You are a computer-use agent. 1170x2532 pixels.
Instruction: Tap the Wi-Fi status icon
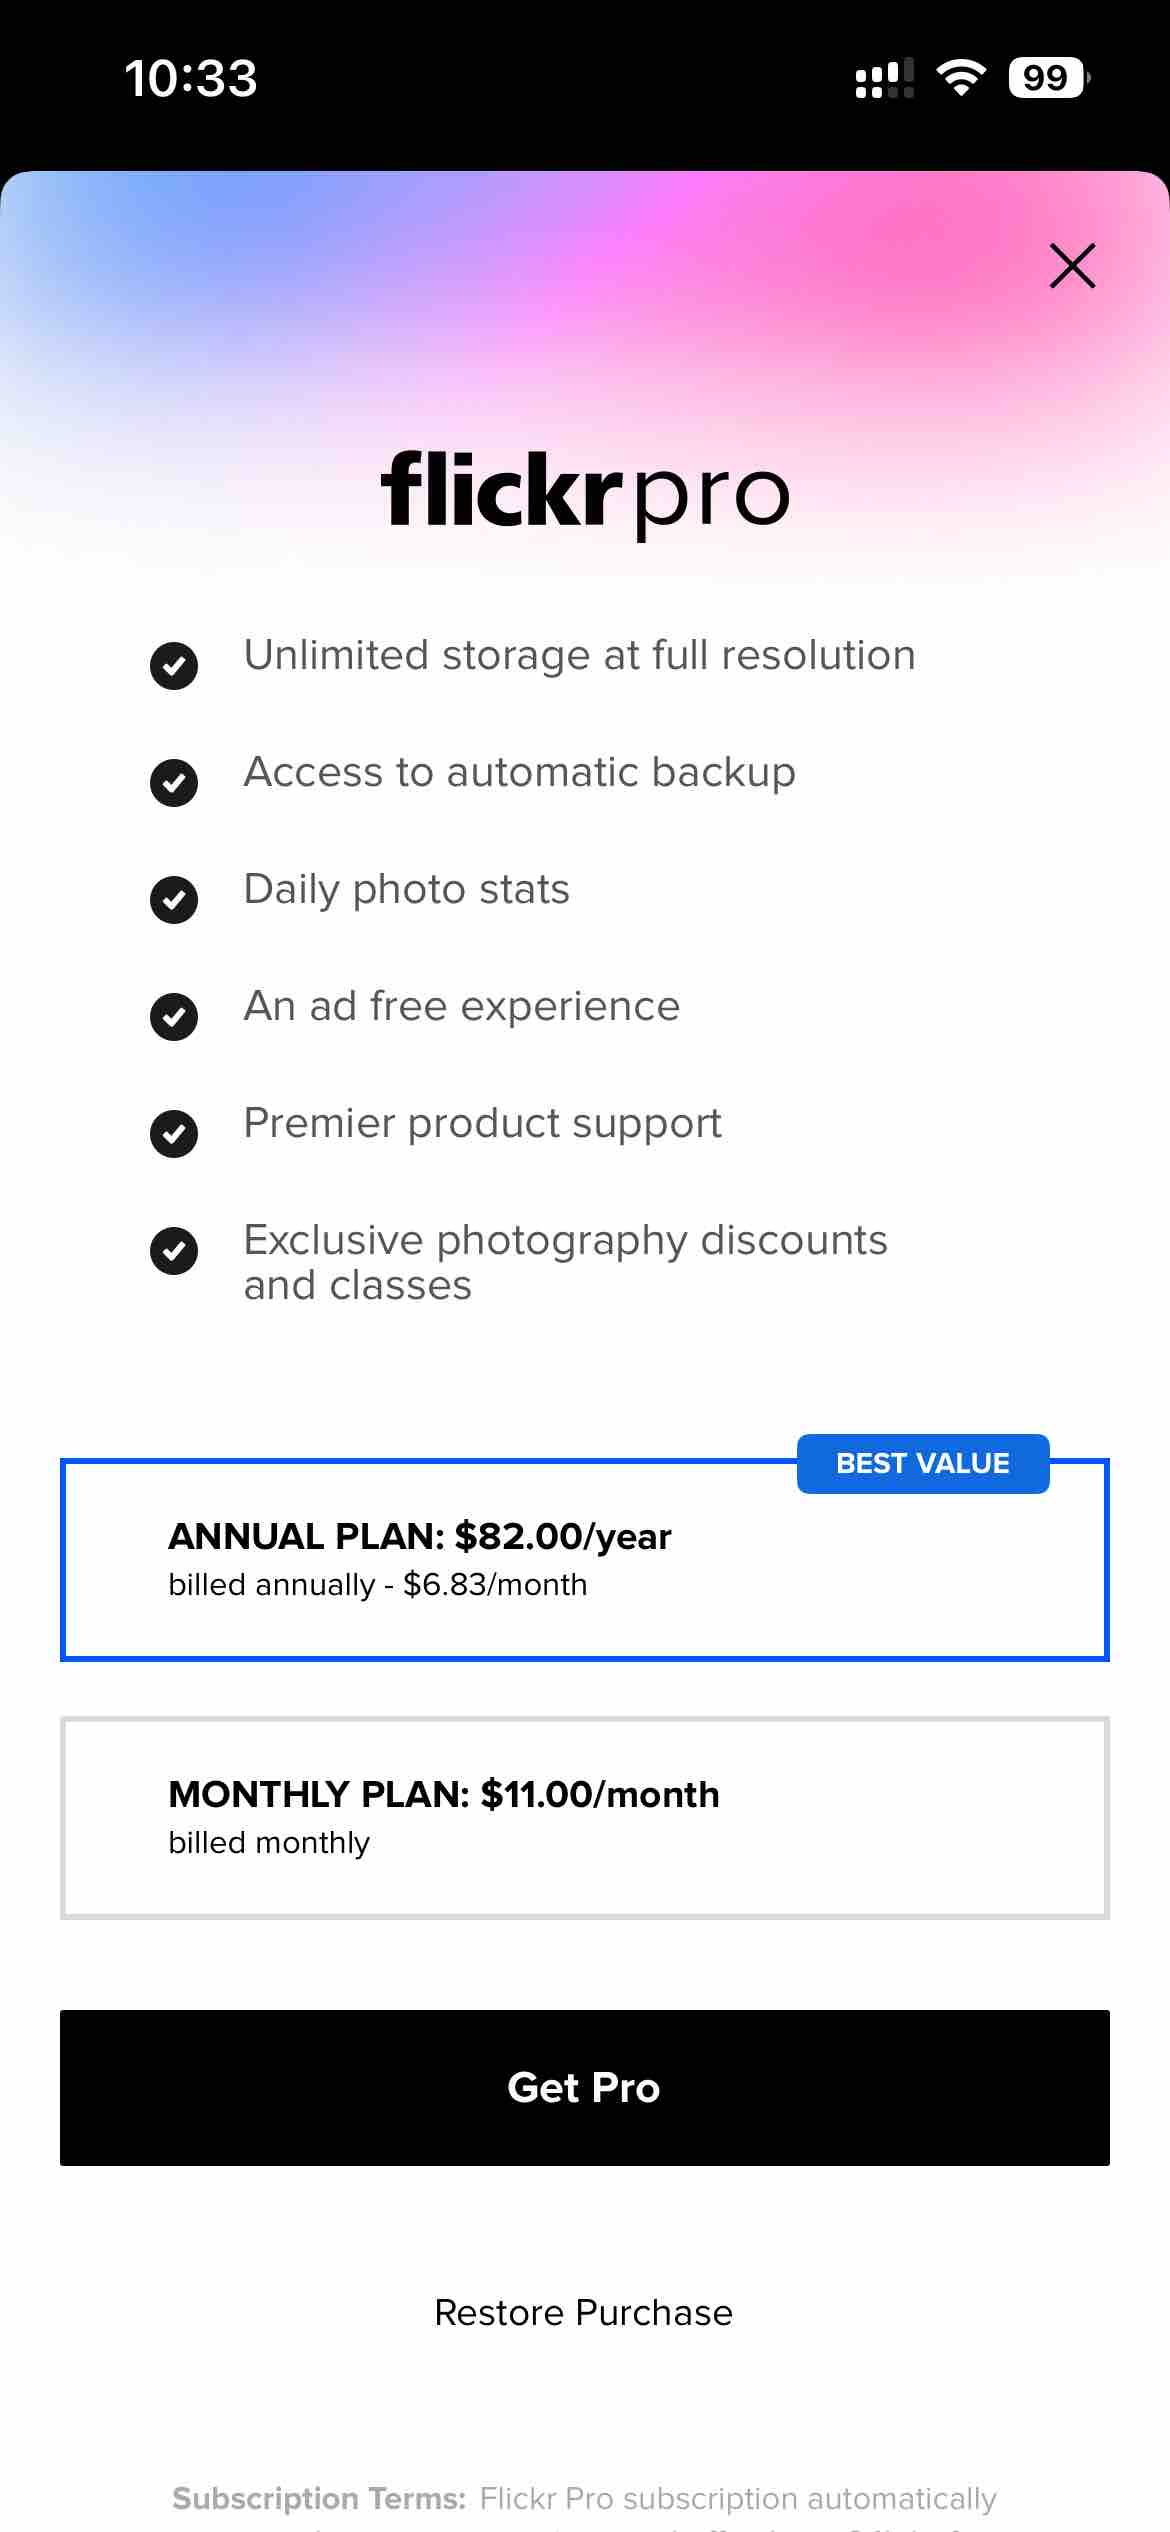click(x=961, y=78)
